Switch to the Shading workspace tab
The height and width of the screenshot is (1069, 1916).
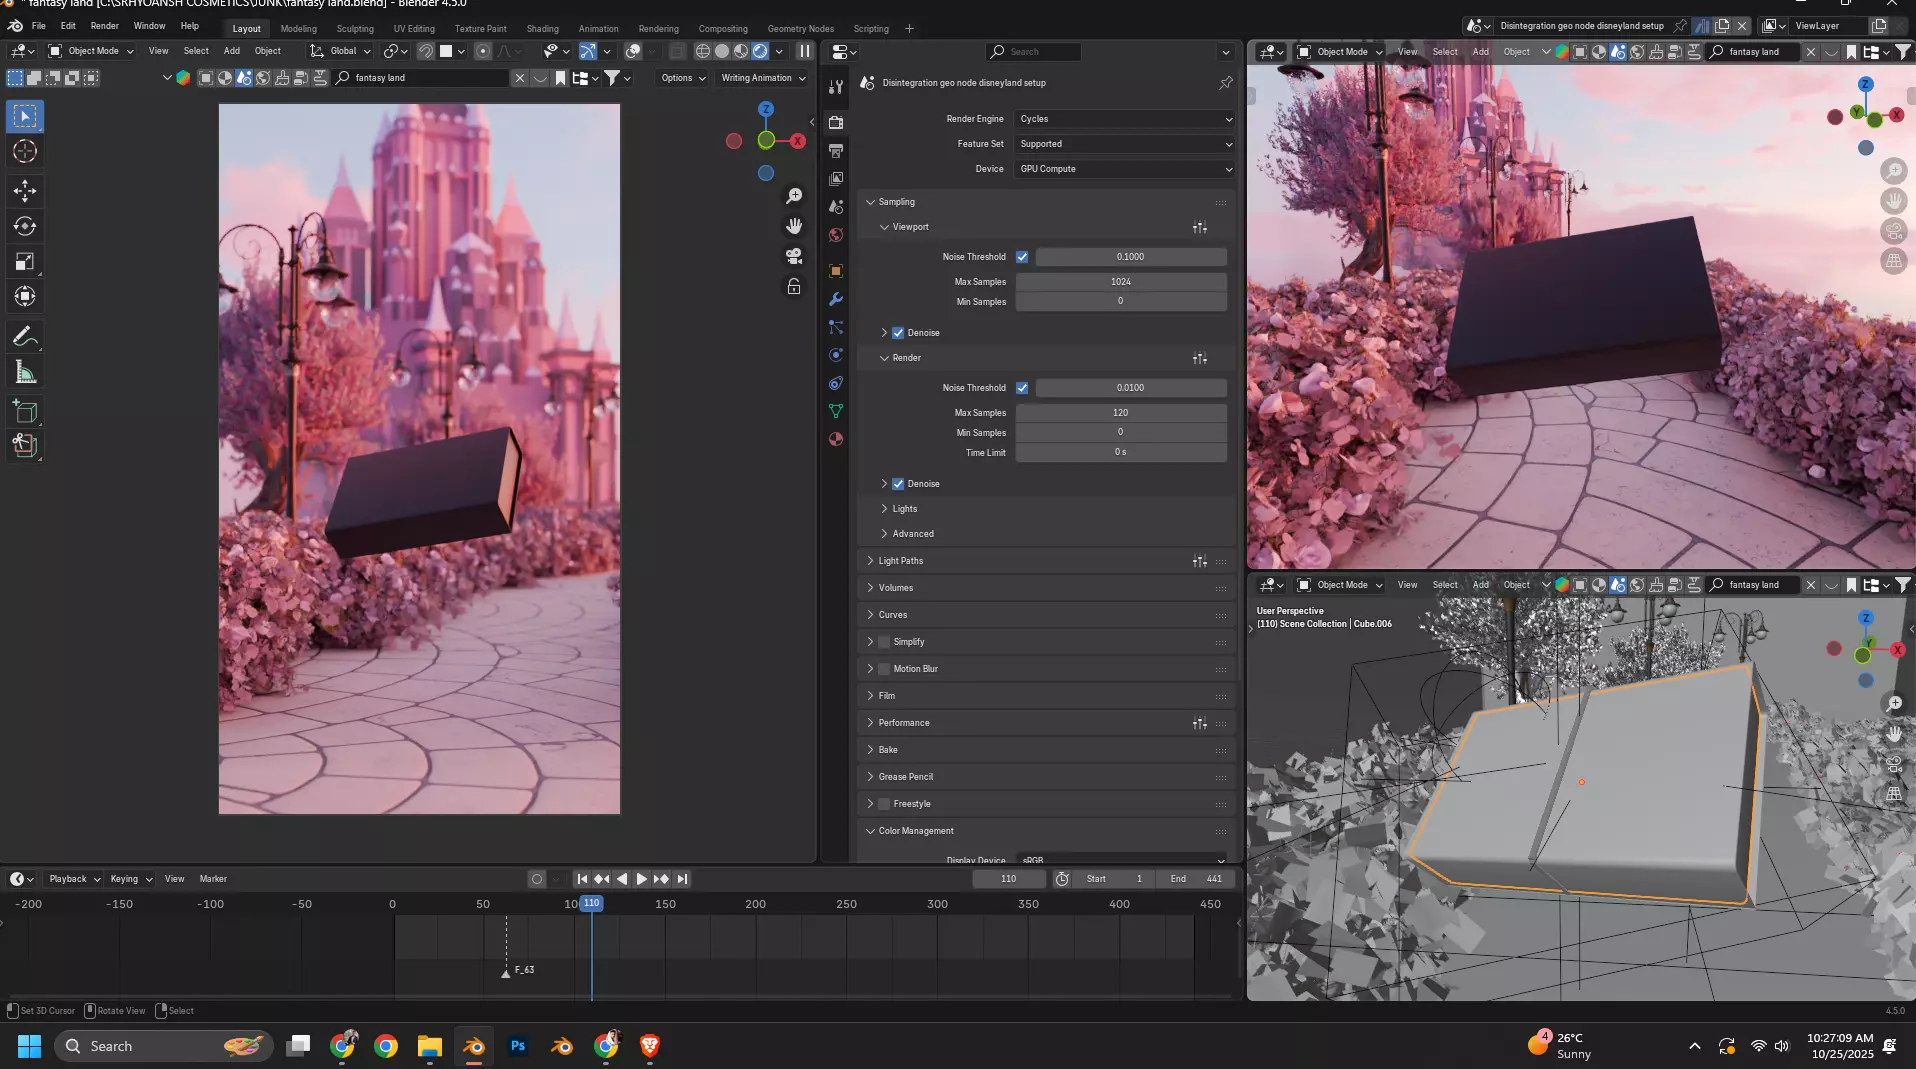click(542, 29)
